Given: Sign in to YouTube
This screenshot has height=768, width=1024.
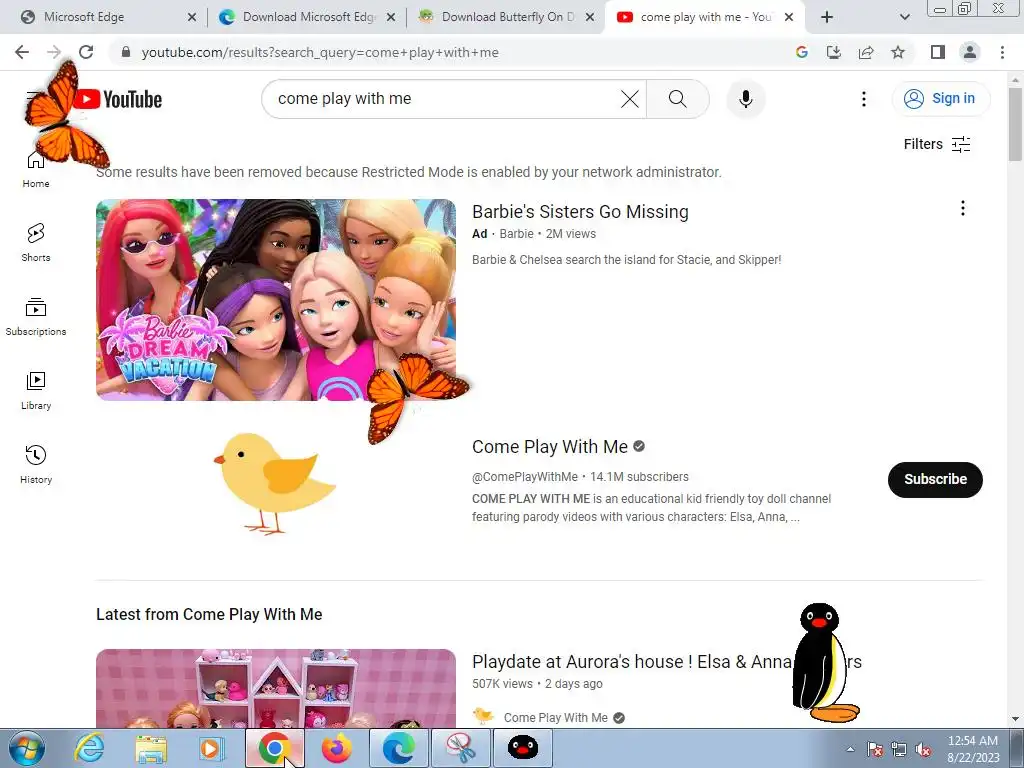Looking at the screenshot, I should pyautogui.click(x=940, y=99).
